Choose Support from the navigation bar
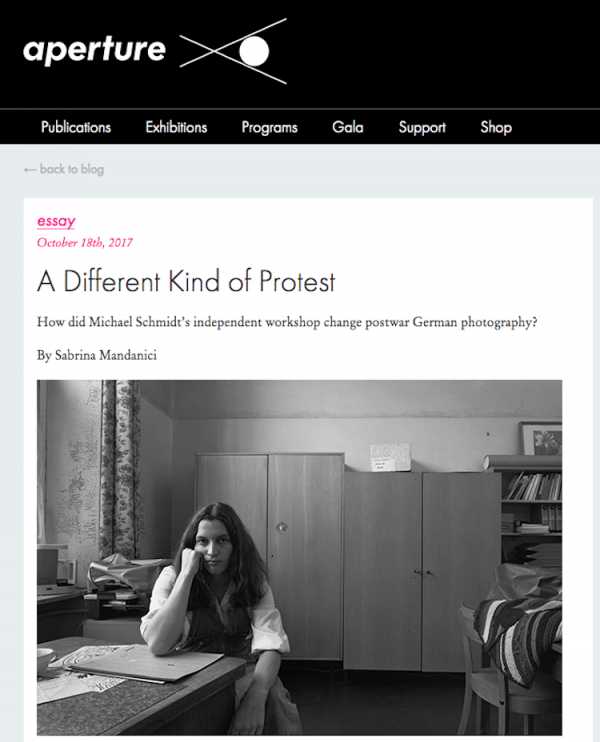Screen dimensions: 600x742 (422, 127)
